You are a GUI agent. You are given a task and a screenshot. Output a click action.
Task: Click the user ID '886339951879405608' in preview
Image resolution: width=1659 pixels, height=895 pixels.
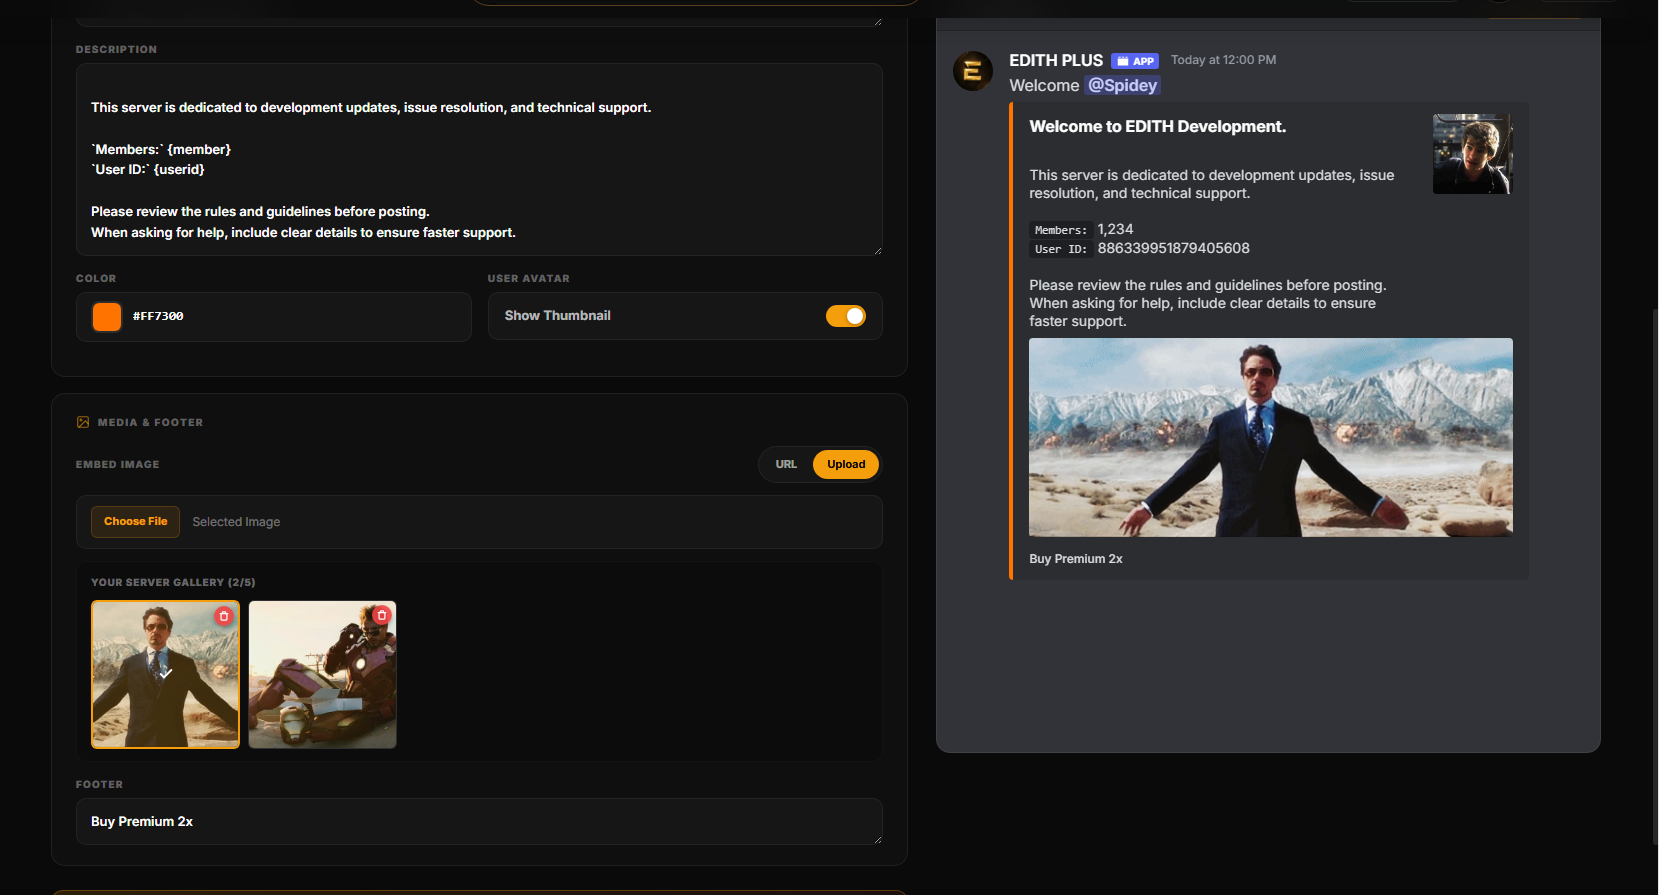click(x=1174, y=248)
